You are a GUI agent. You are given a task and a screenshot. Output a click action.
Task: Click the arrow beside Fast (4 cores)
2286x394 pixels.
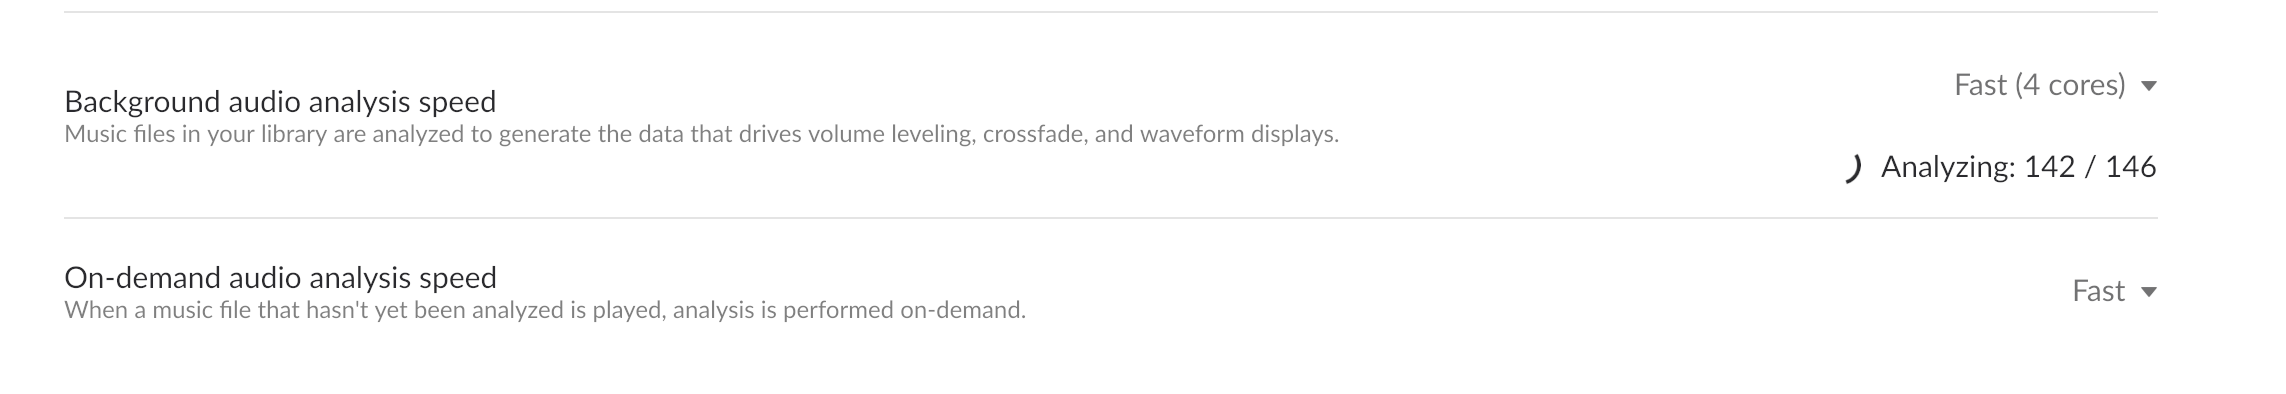[x=2148, y=87]
